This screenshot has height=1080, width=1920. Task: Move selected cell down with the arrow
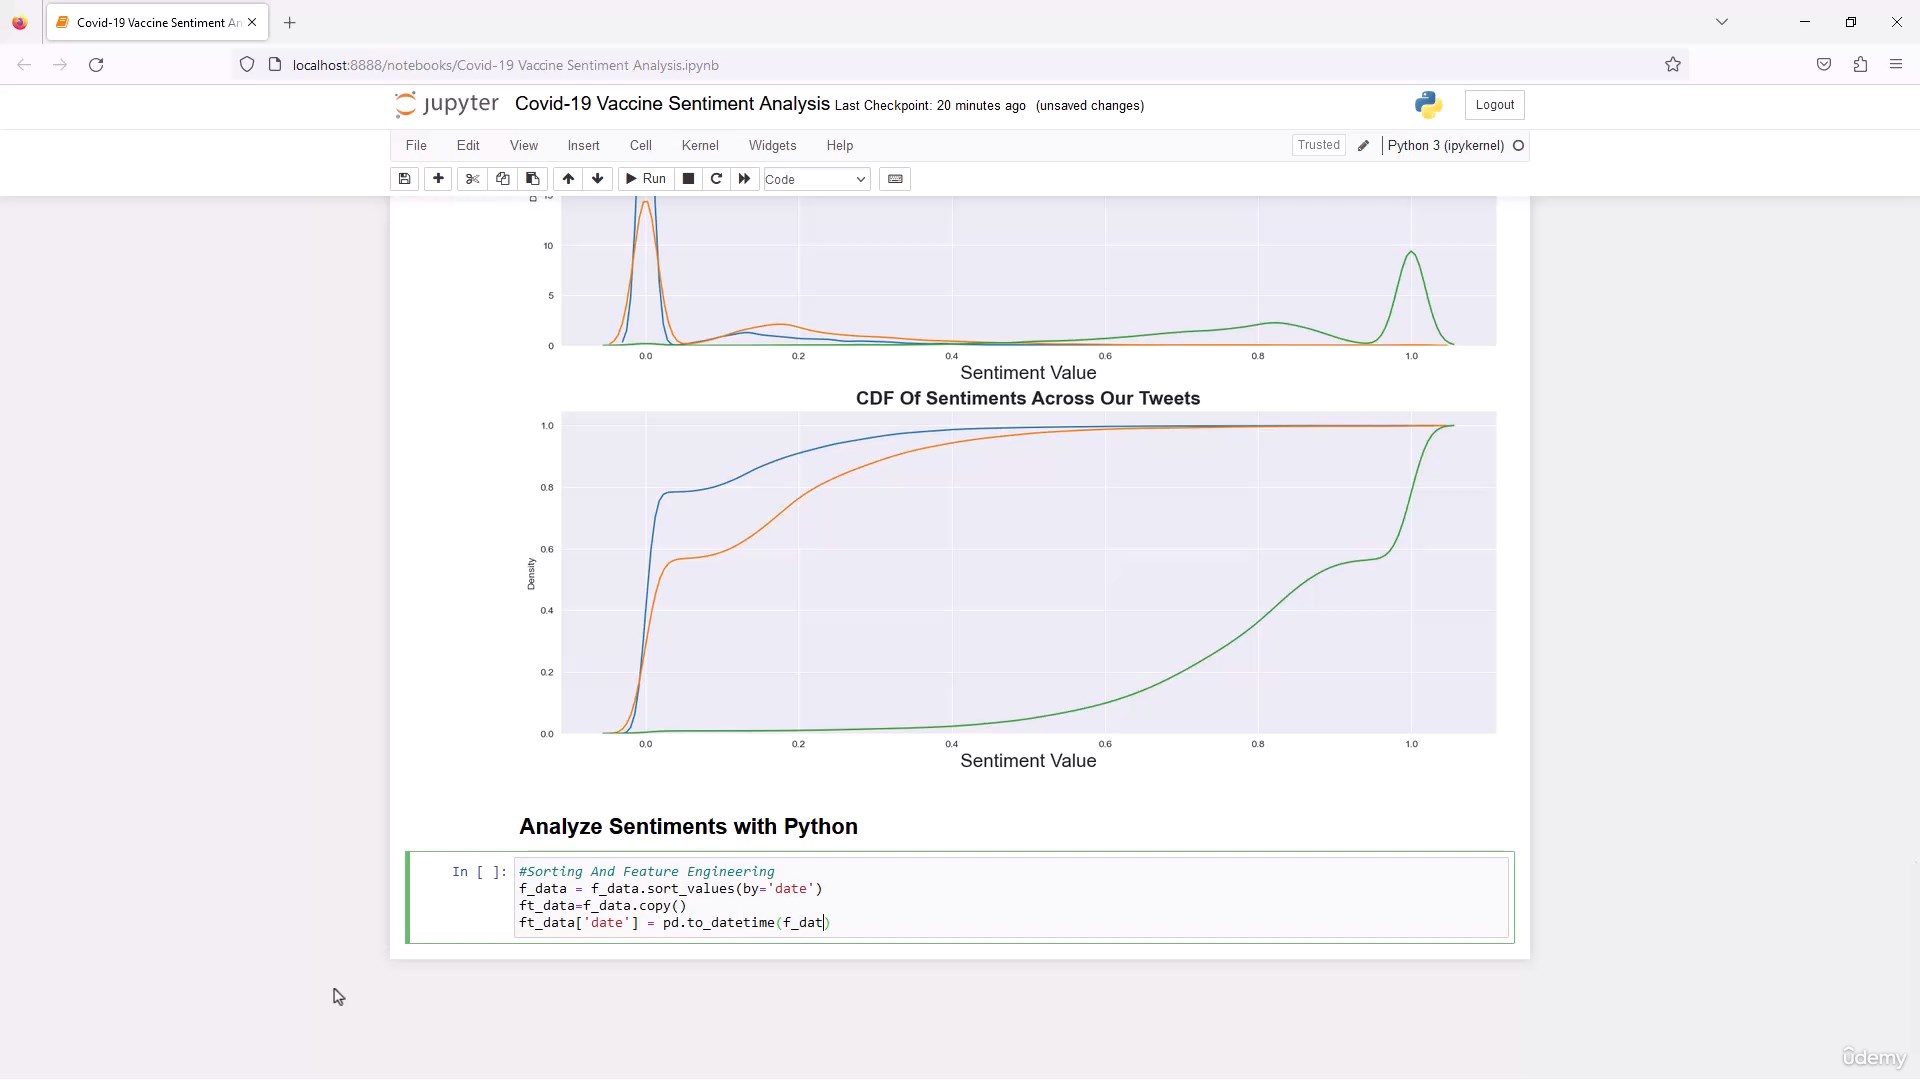pyautogui.click(x=598, y=179)
